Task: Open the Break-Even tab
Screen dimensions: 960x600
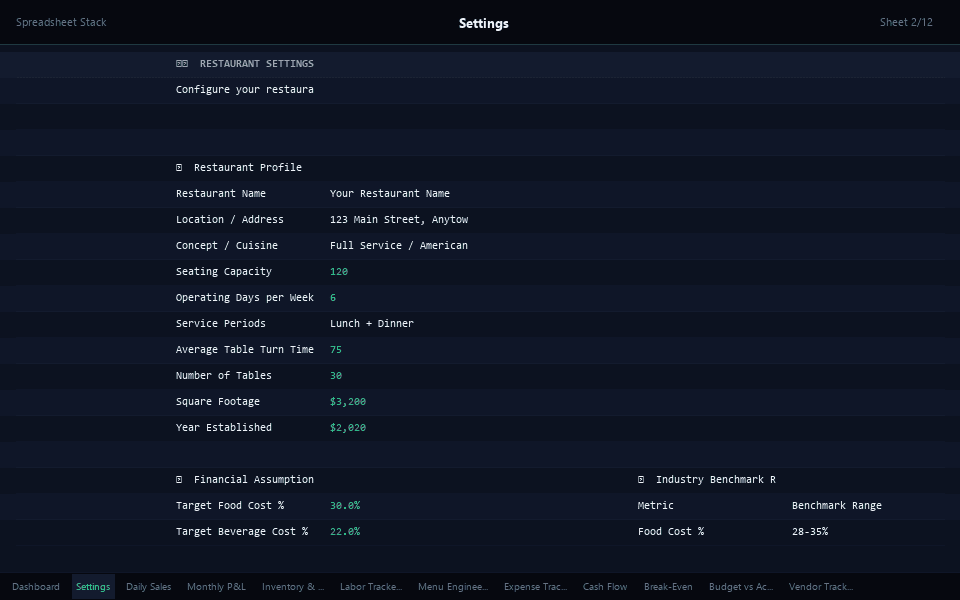Action: coord(668,587)
